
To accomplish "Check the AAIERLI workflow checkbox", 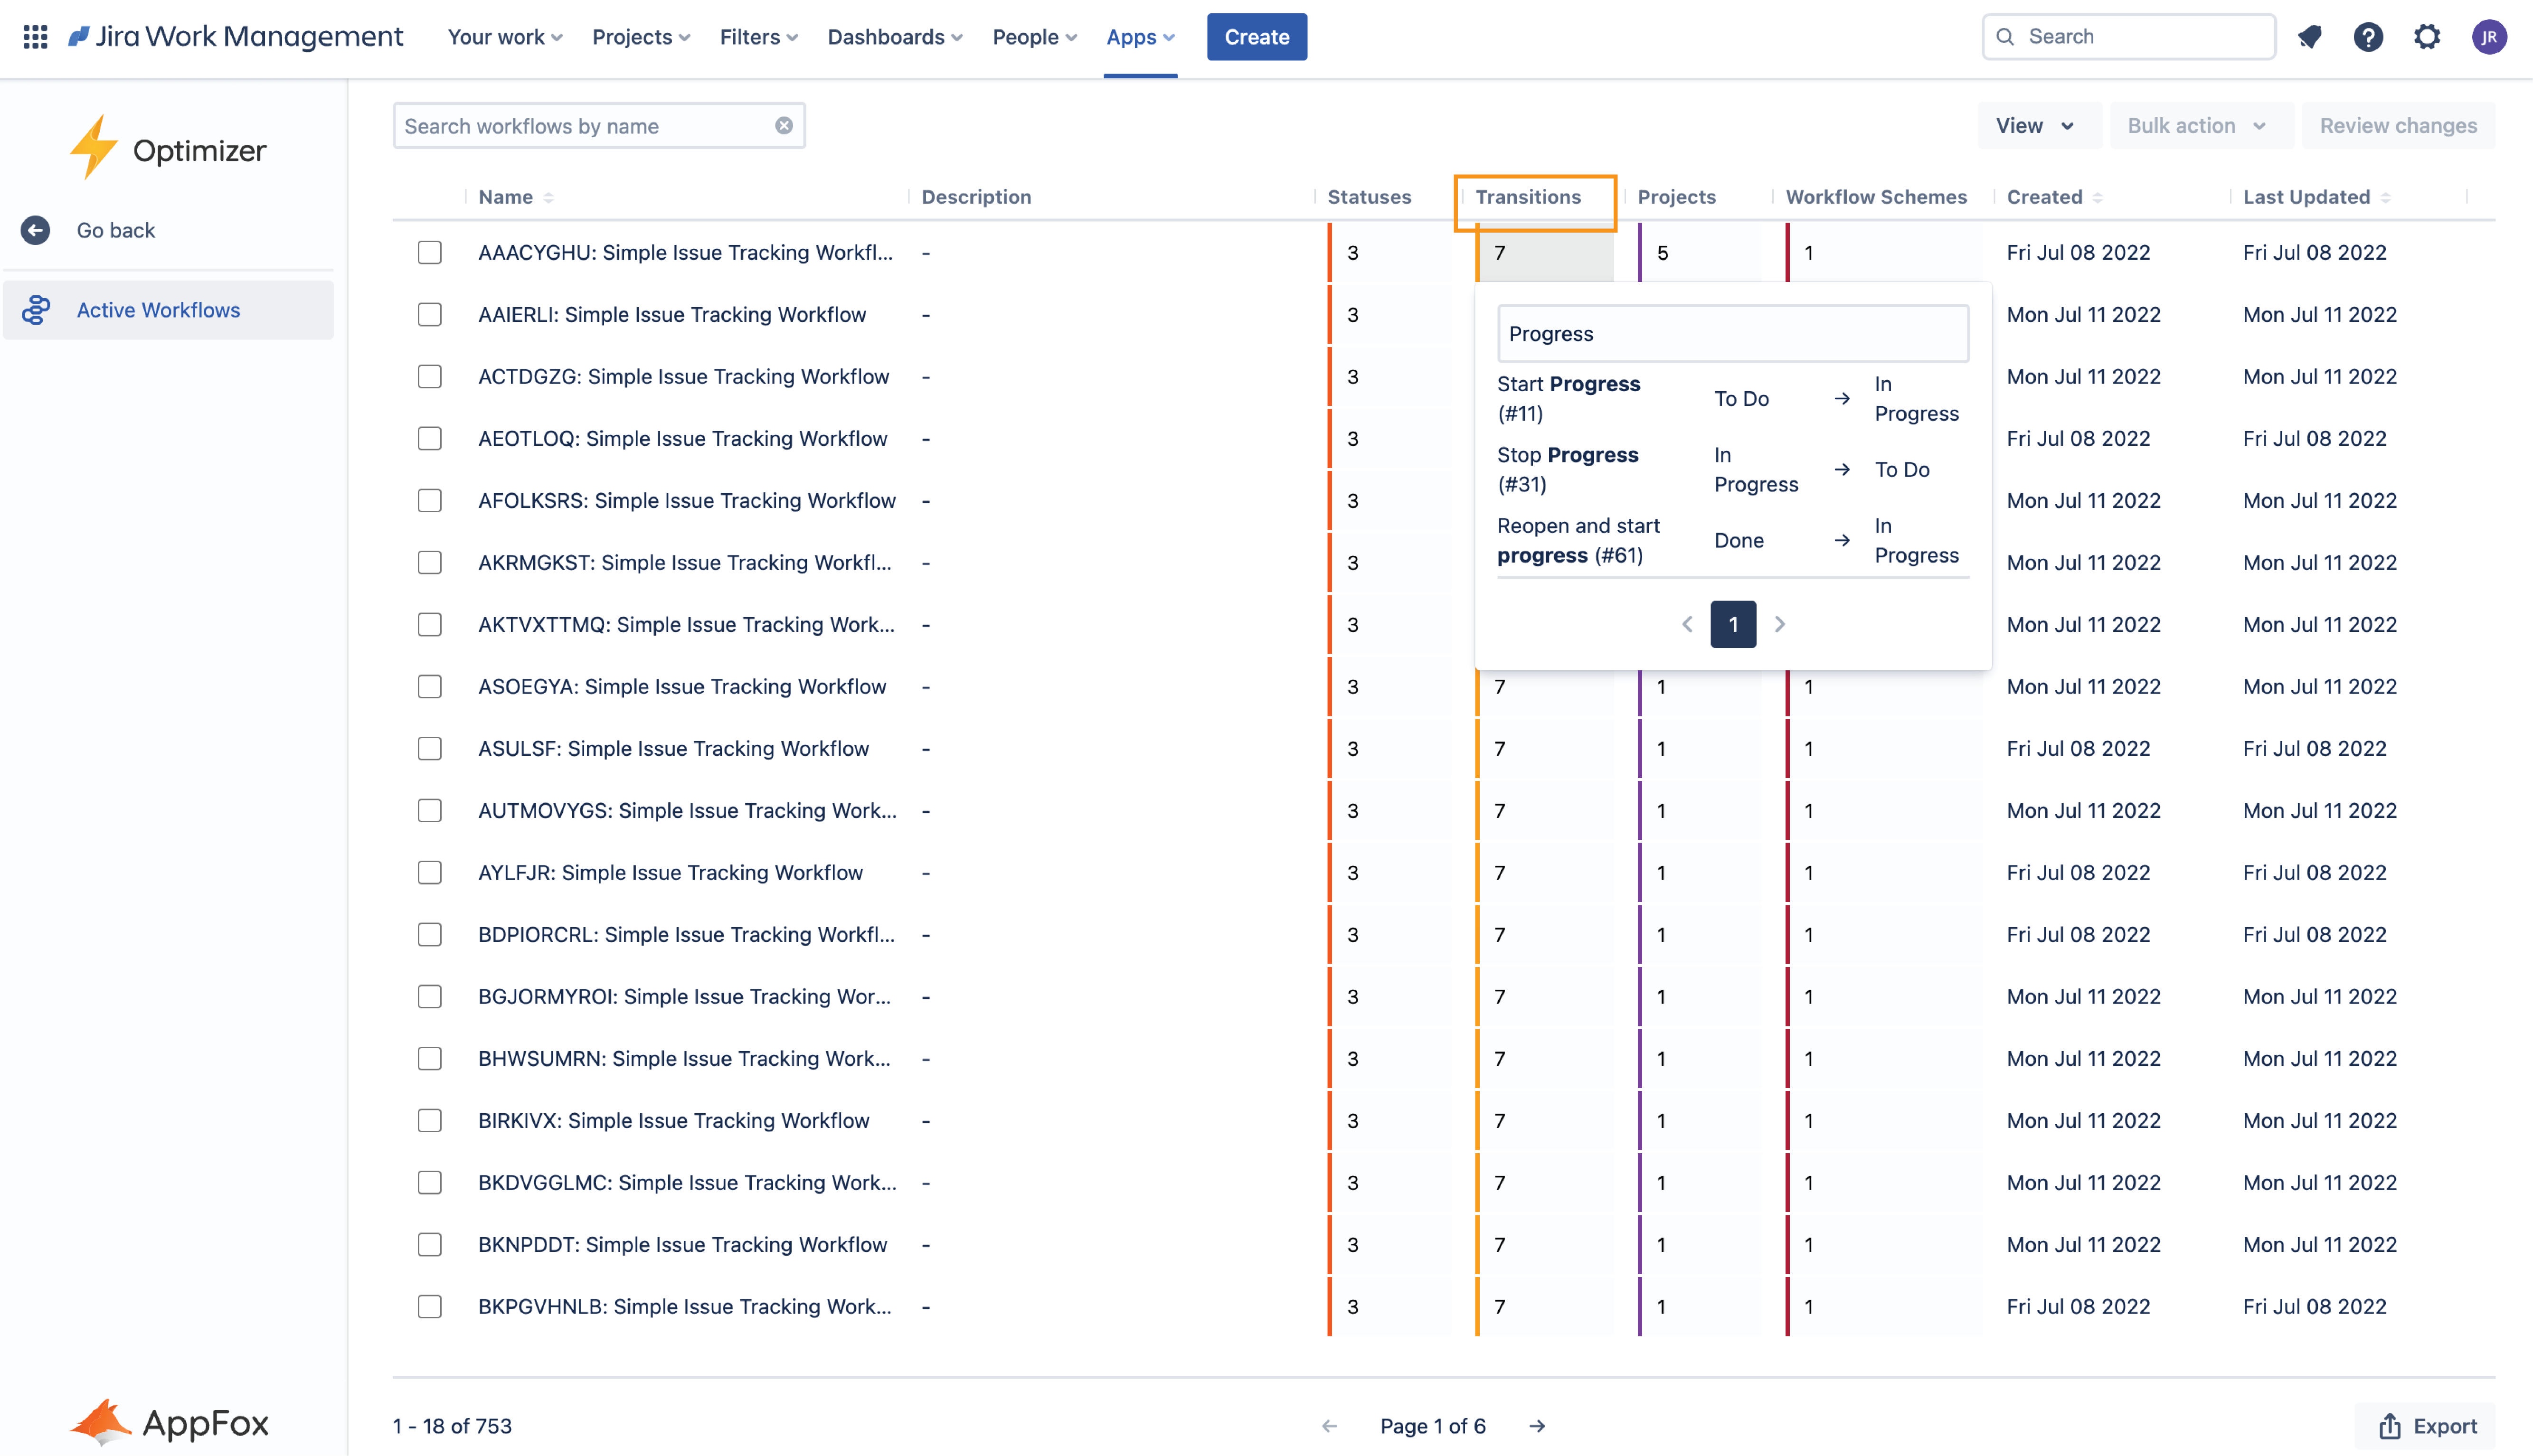I will tap(429, 314).
